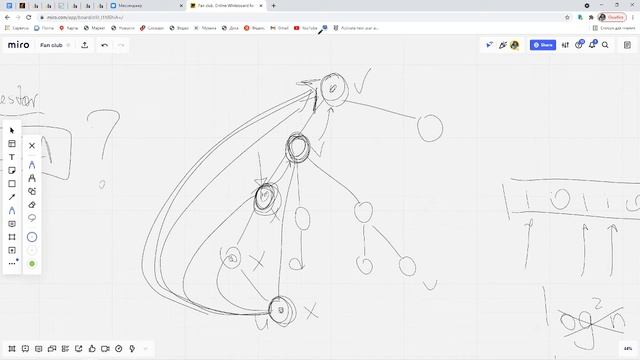Open the browser extensions puzzle icon
Screen dimensions: 640x360
[x=591, y=17]
